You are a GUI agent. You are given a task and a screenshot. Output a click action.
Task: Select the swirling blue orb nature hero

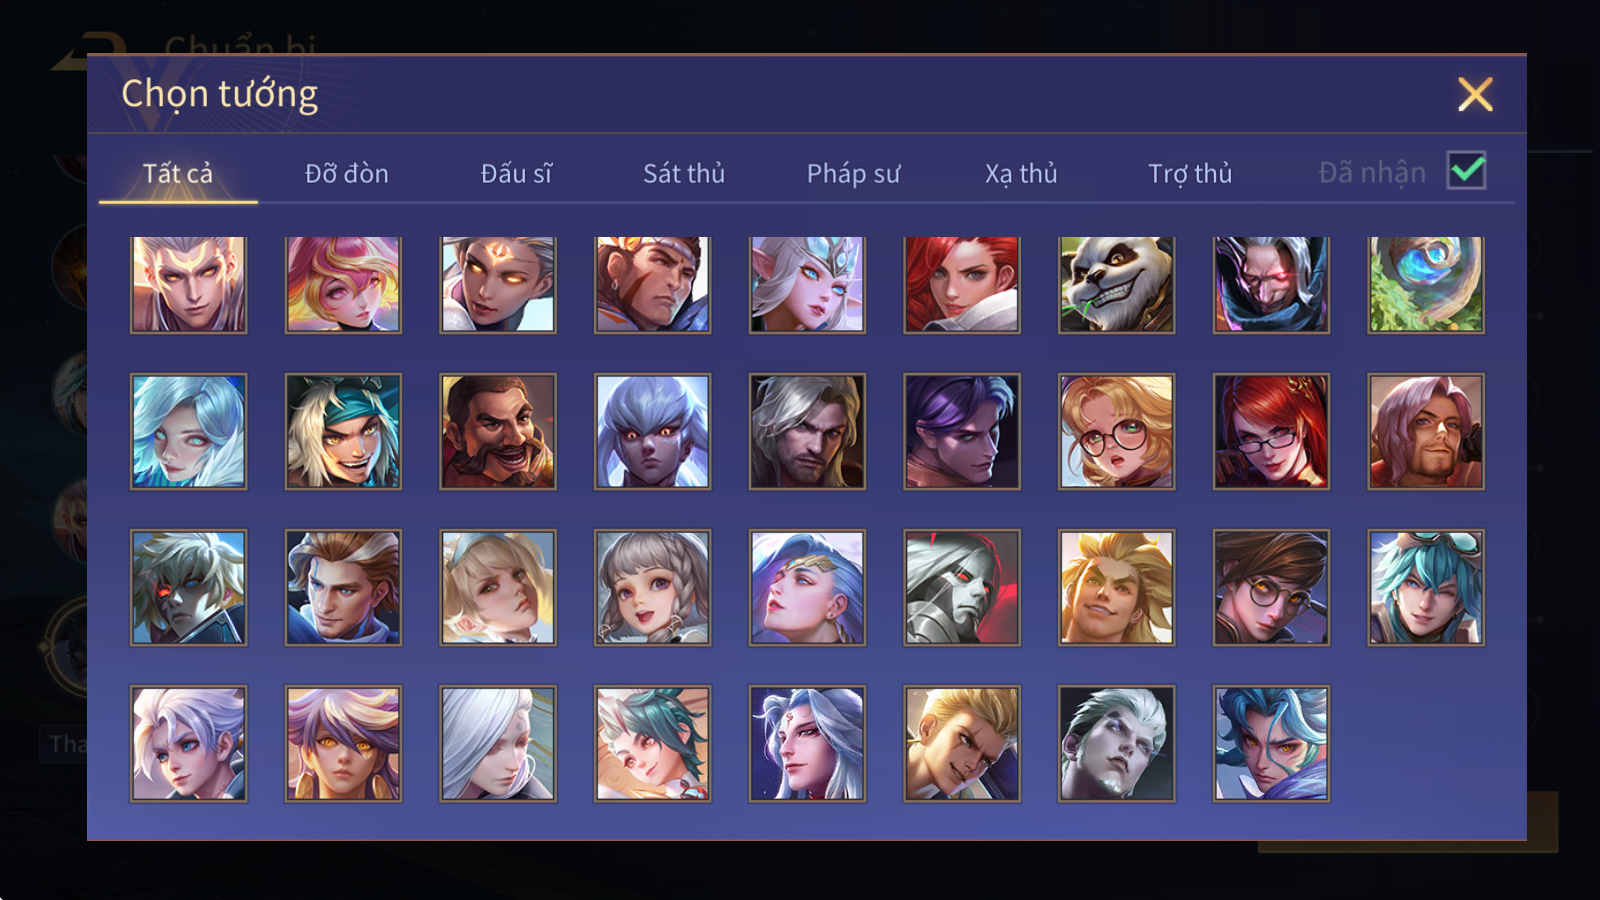[1426, 284]
